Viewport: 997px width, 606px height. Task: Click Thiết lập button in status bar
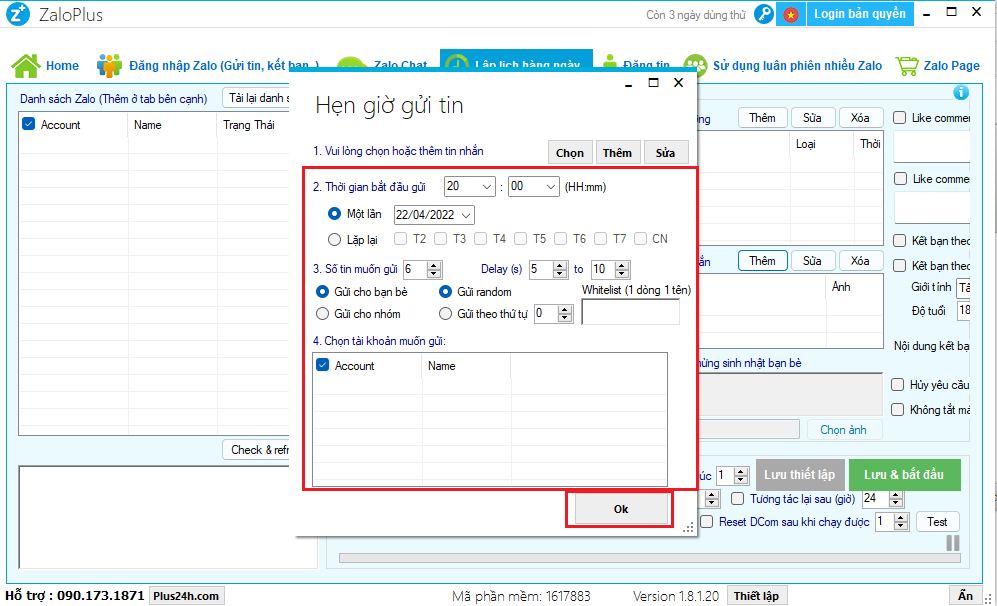coord(756,596)
